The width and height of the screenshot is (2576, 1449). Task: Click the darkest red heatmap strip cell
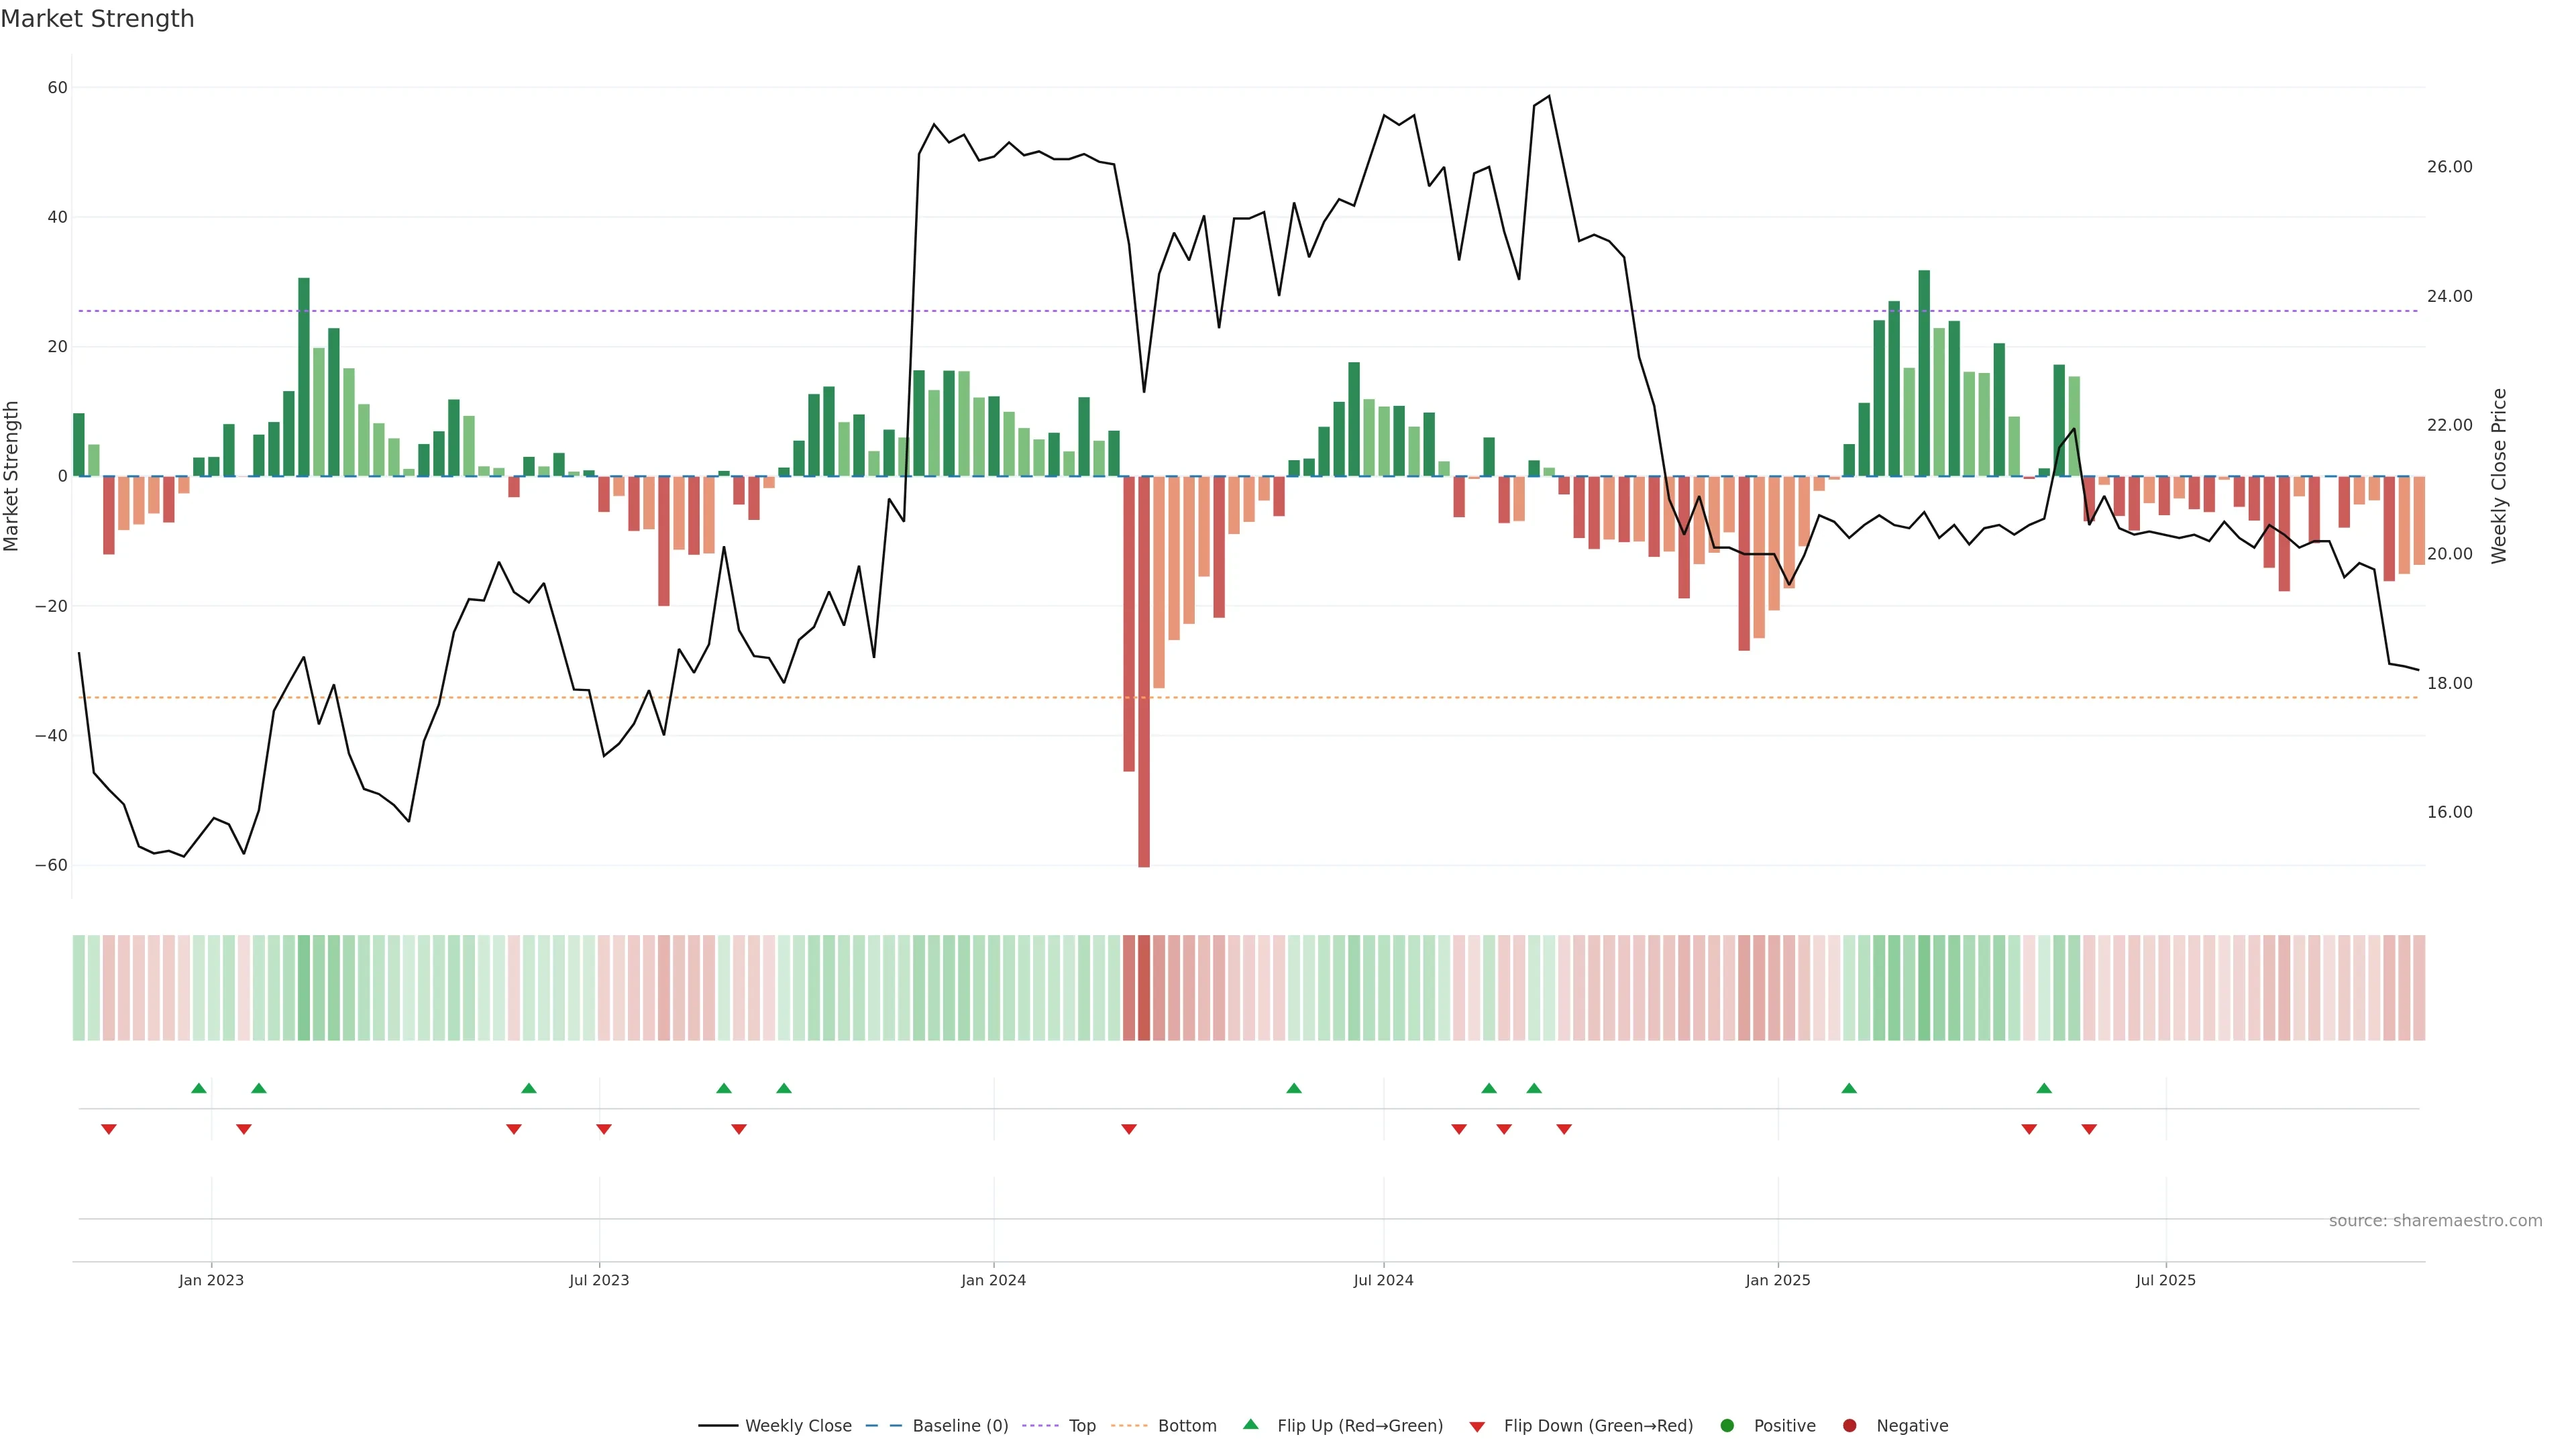[1144, 988]
